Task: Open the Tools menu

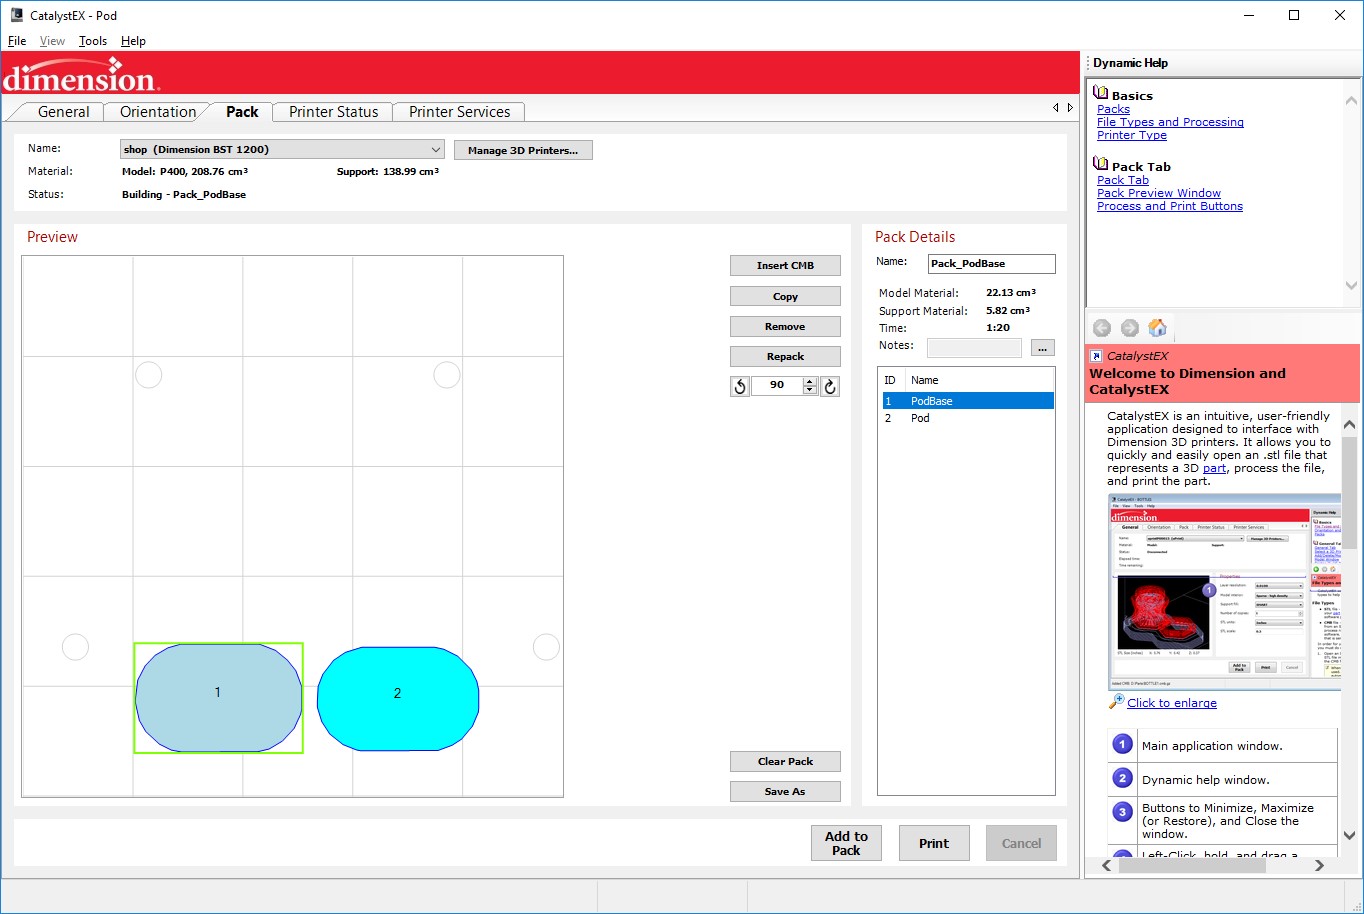Action: coord(93,41)
